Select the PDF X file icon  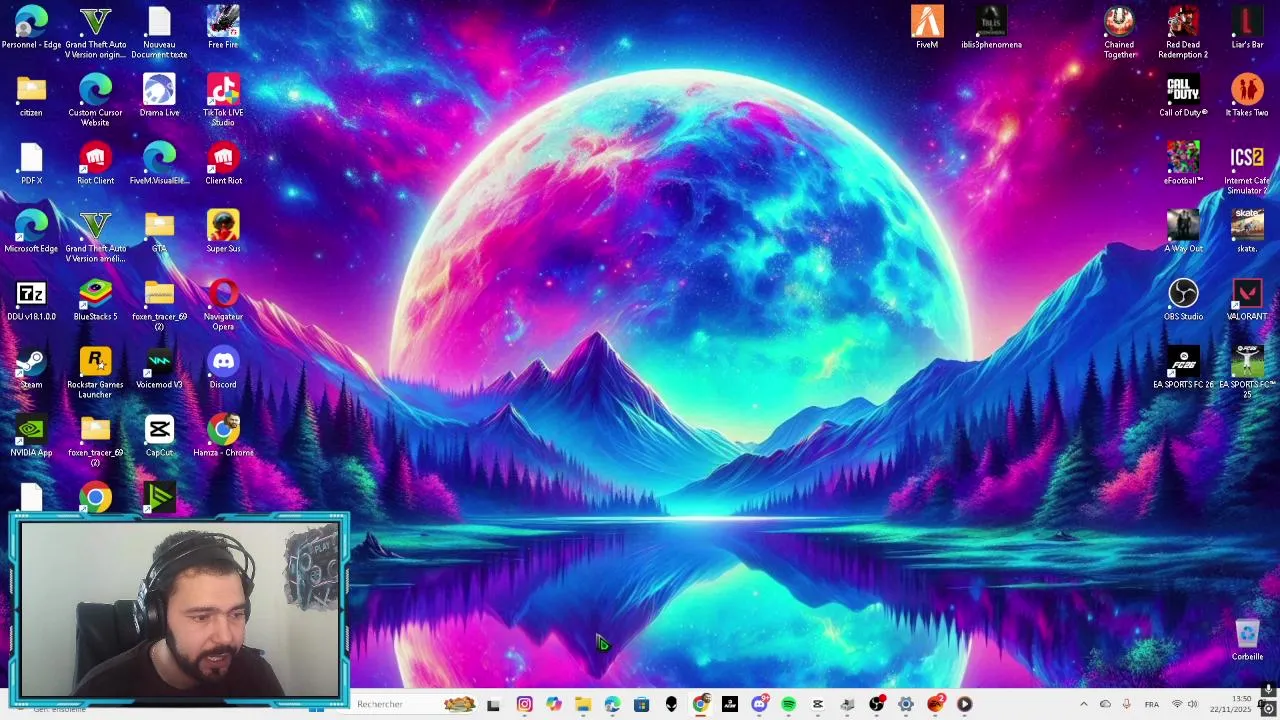coord(31,163)
